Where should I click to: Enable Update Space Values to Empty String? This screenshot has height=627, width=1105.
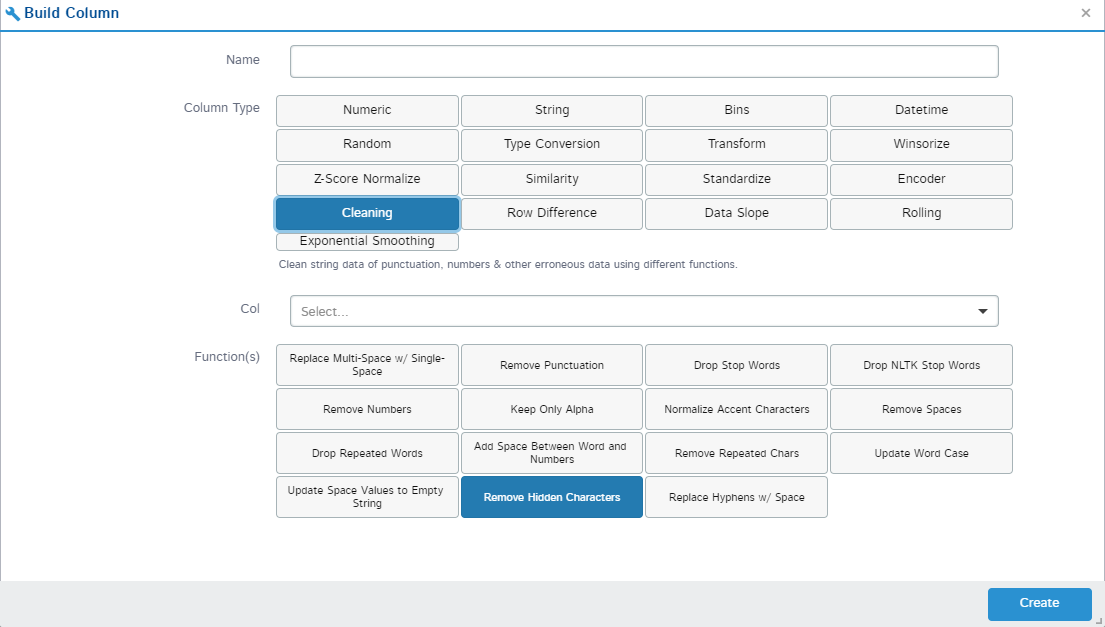[367, 497]
